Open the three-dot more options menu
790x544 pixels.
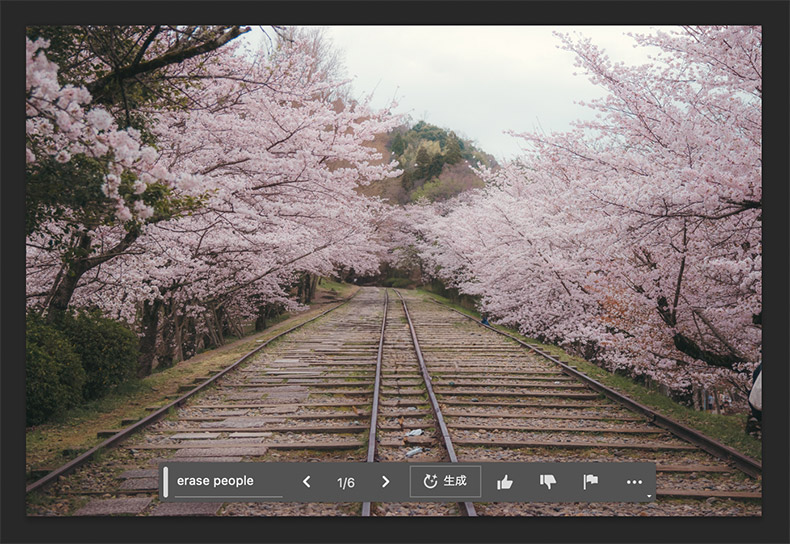pos(634,481)
